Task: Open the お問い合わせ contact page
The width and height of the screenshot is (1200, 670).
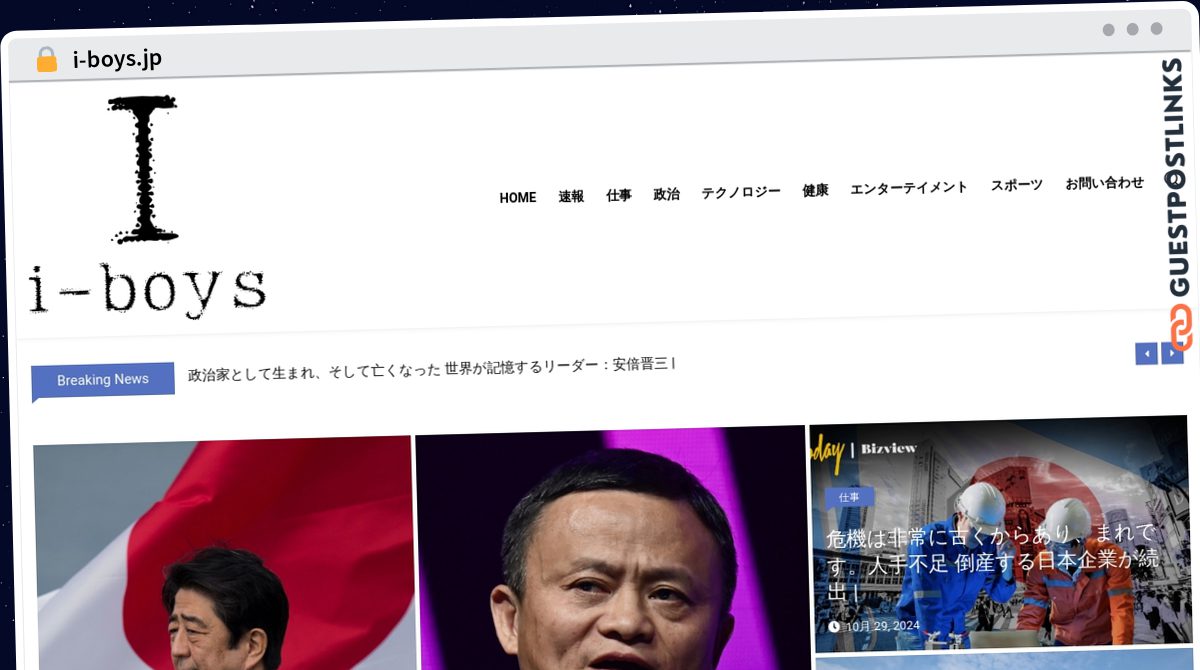Action: [1105, 183]
